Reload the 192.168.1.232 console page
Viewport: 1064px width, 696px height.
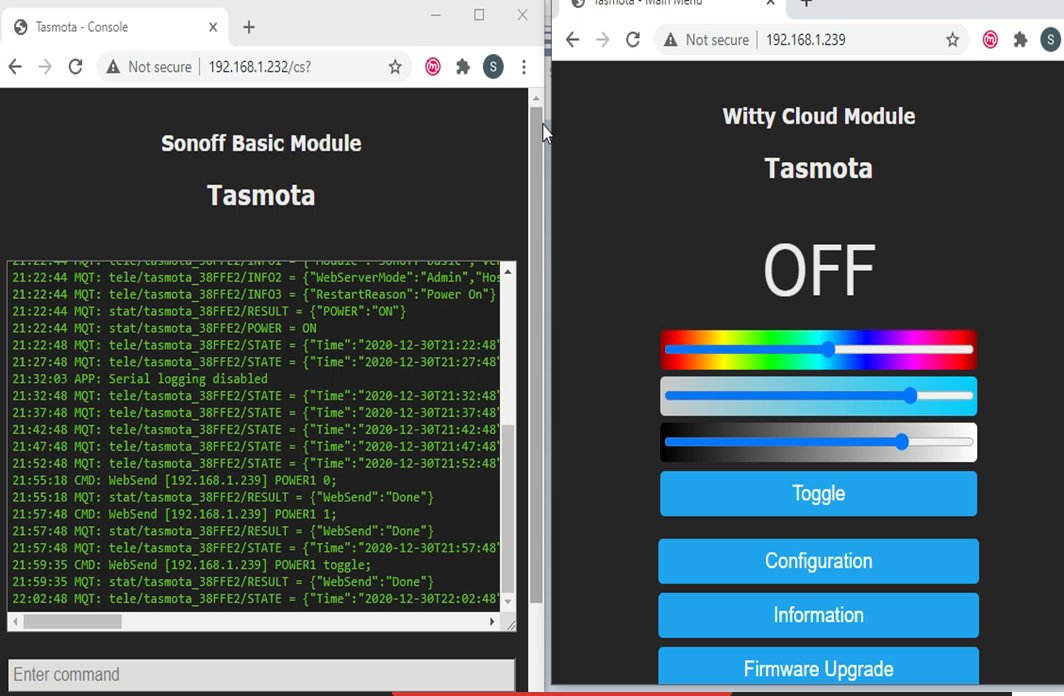75,66
